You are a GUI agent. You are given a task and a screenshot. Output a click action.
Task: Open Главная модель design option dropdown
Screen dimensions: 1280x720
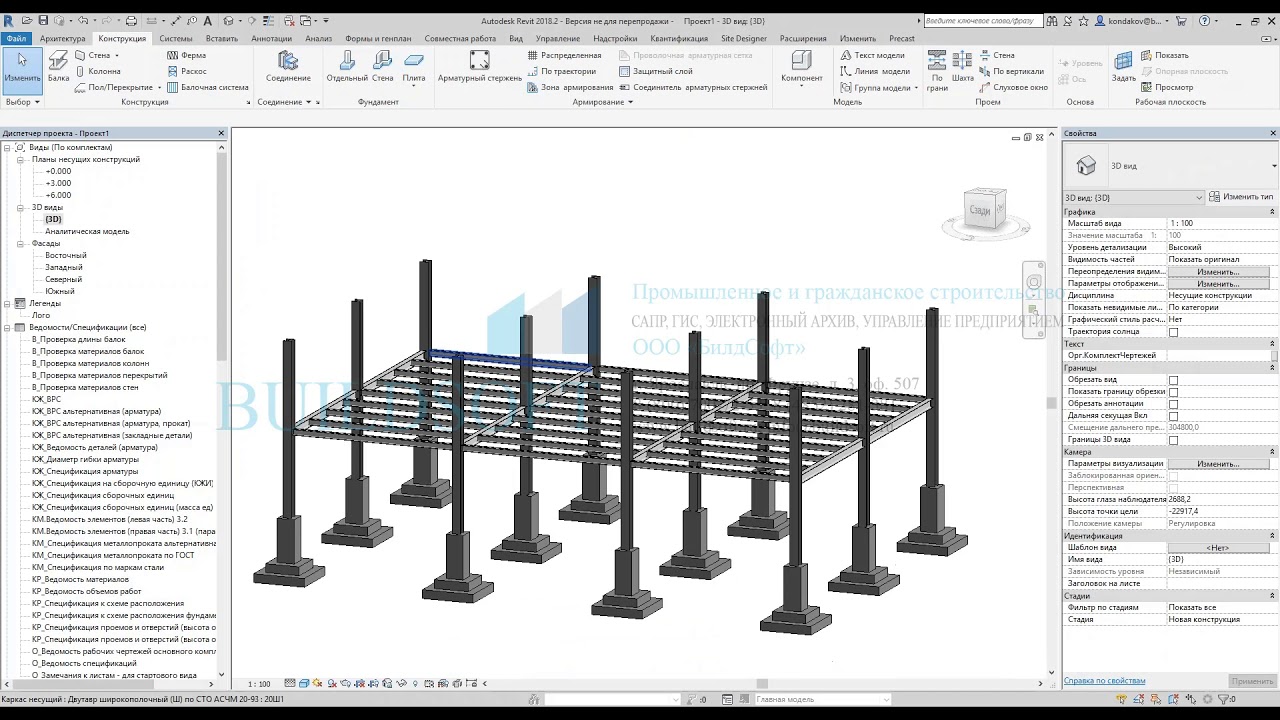[823, 700]
